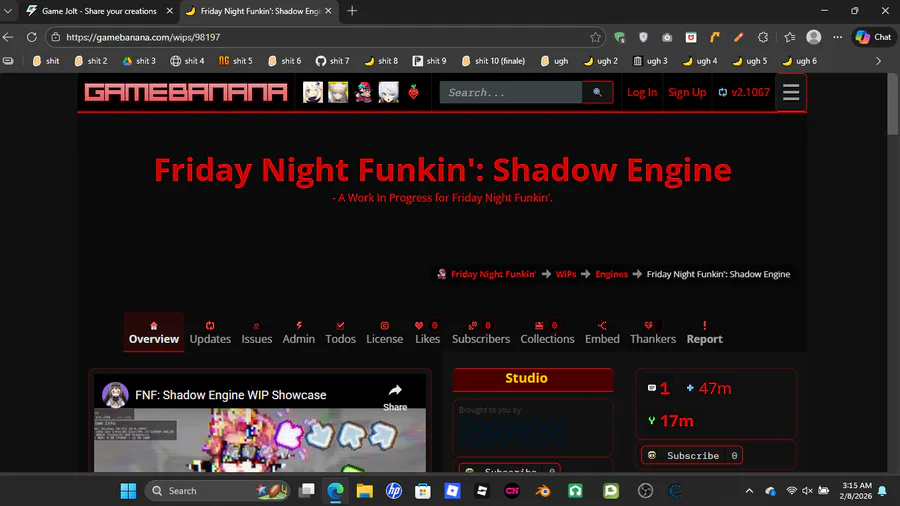Open the video channel avatar
The image size is (900, 506).
[x=115, y=395]
